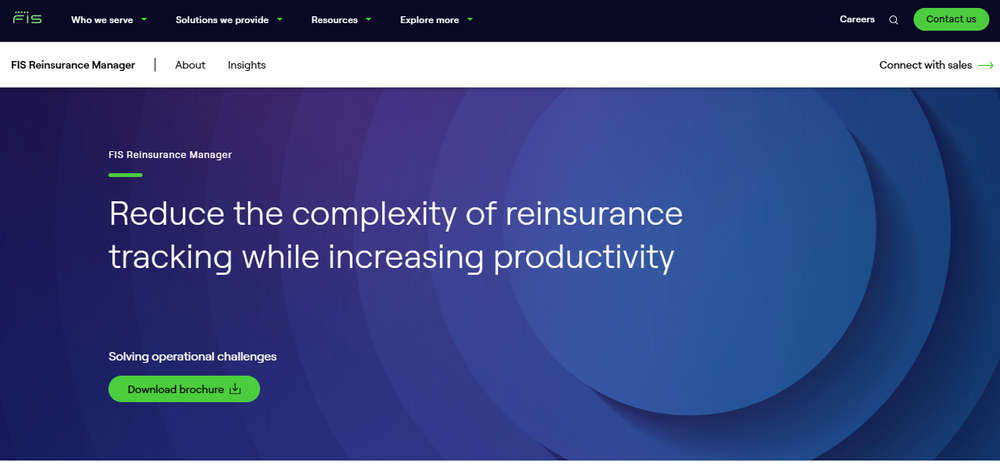Click the text Solving operational challenges
The width and height of the screenshot is (1000, 470).
[x=193, y=356]
